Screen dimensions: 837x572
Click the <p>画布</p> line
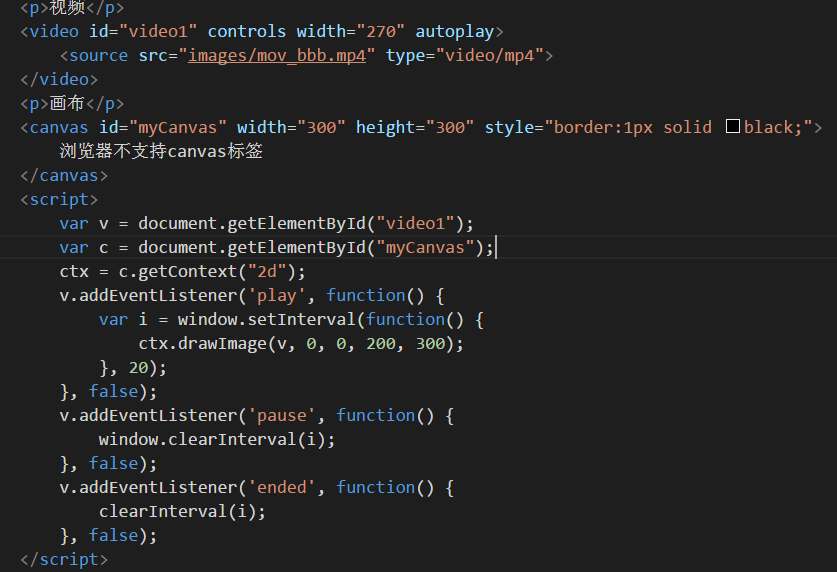click(x=72, y=104)
